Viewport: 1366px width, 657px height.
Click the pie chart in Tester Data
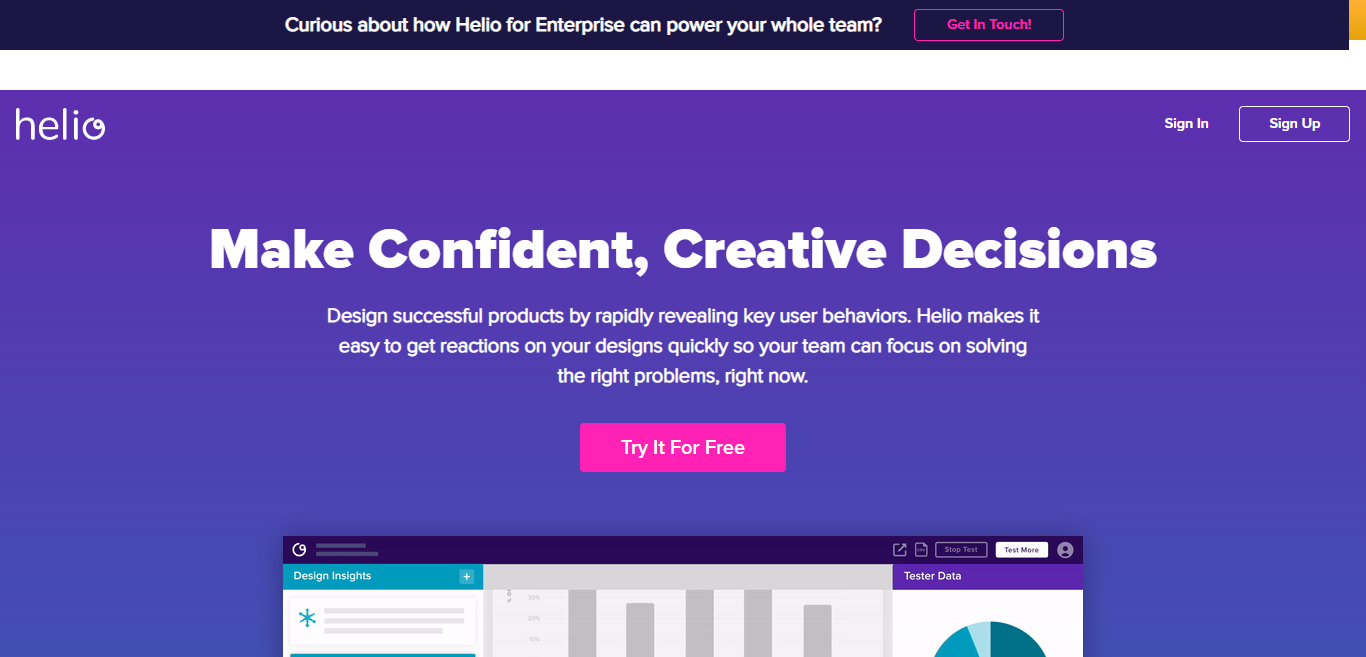tap(990, 640)
